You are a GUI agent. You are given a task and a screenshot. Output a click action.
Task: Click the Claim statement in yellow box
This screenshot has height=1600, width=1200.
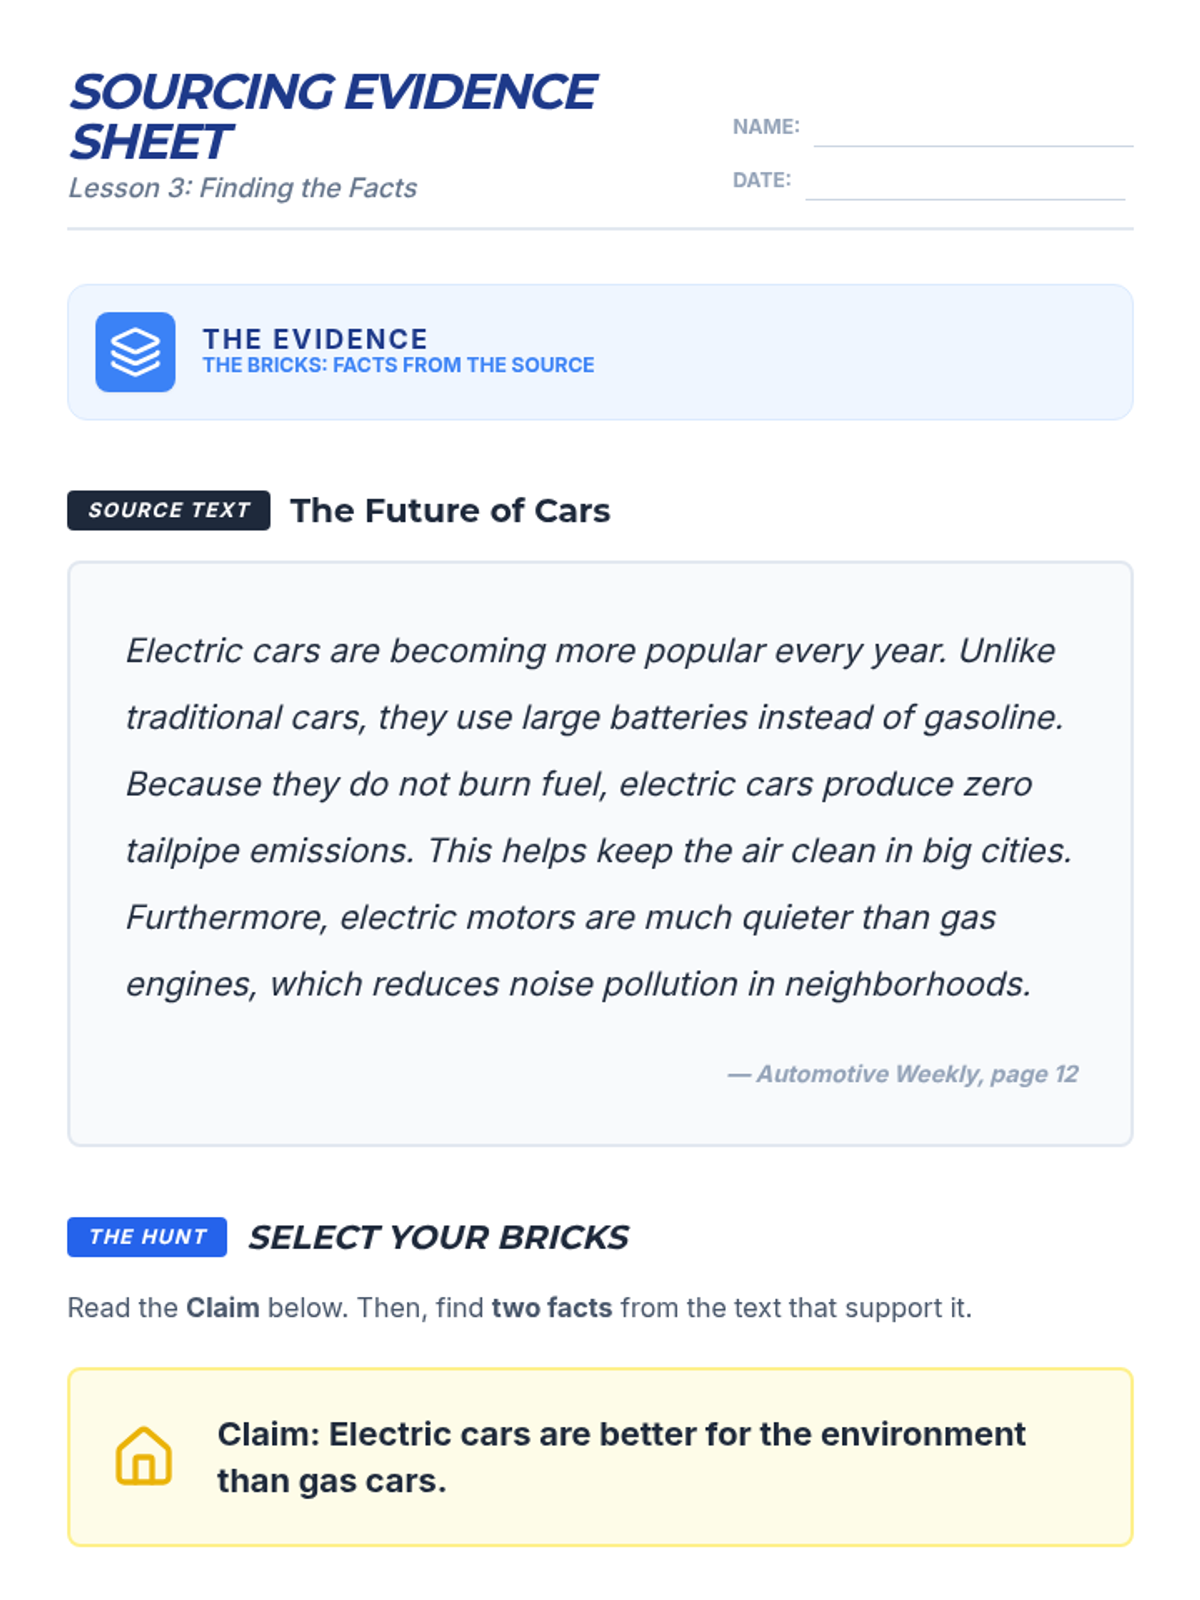pos(622,1457)
